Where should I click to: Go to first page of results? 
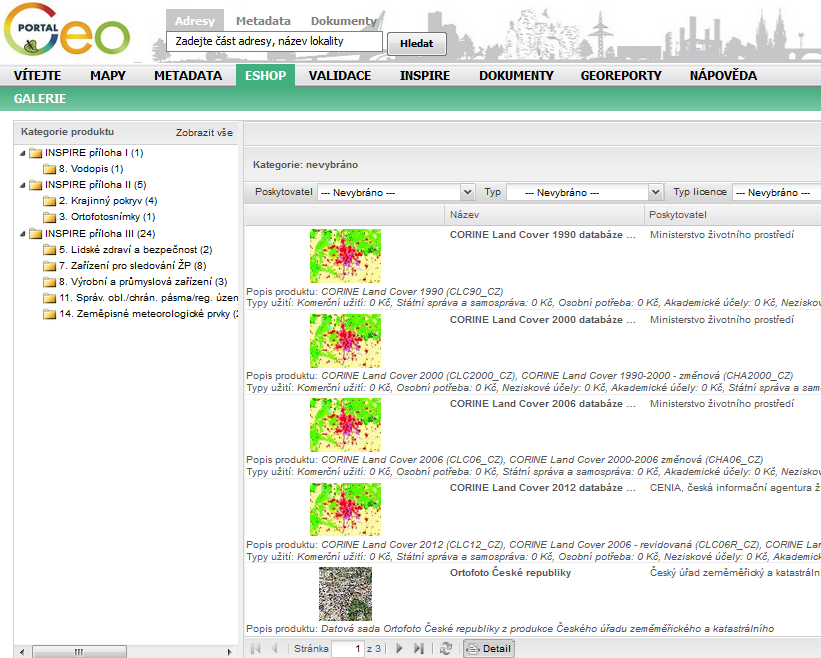[x=256, y=649]
